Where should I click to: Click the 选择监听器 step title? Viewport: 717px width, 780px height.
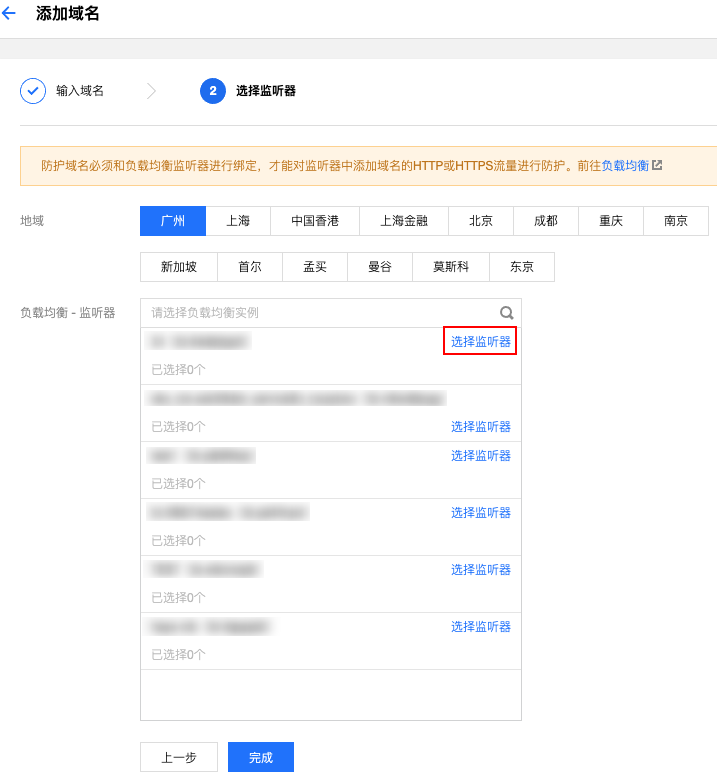266,91
